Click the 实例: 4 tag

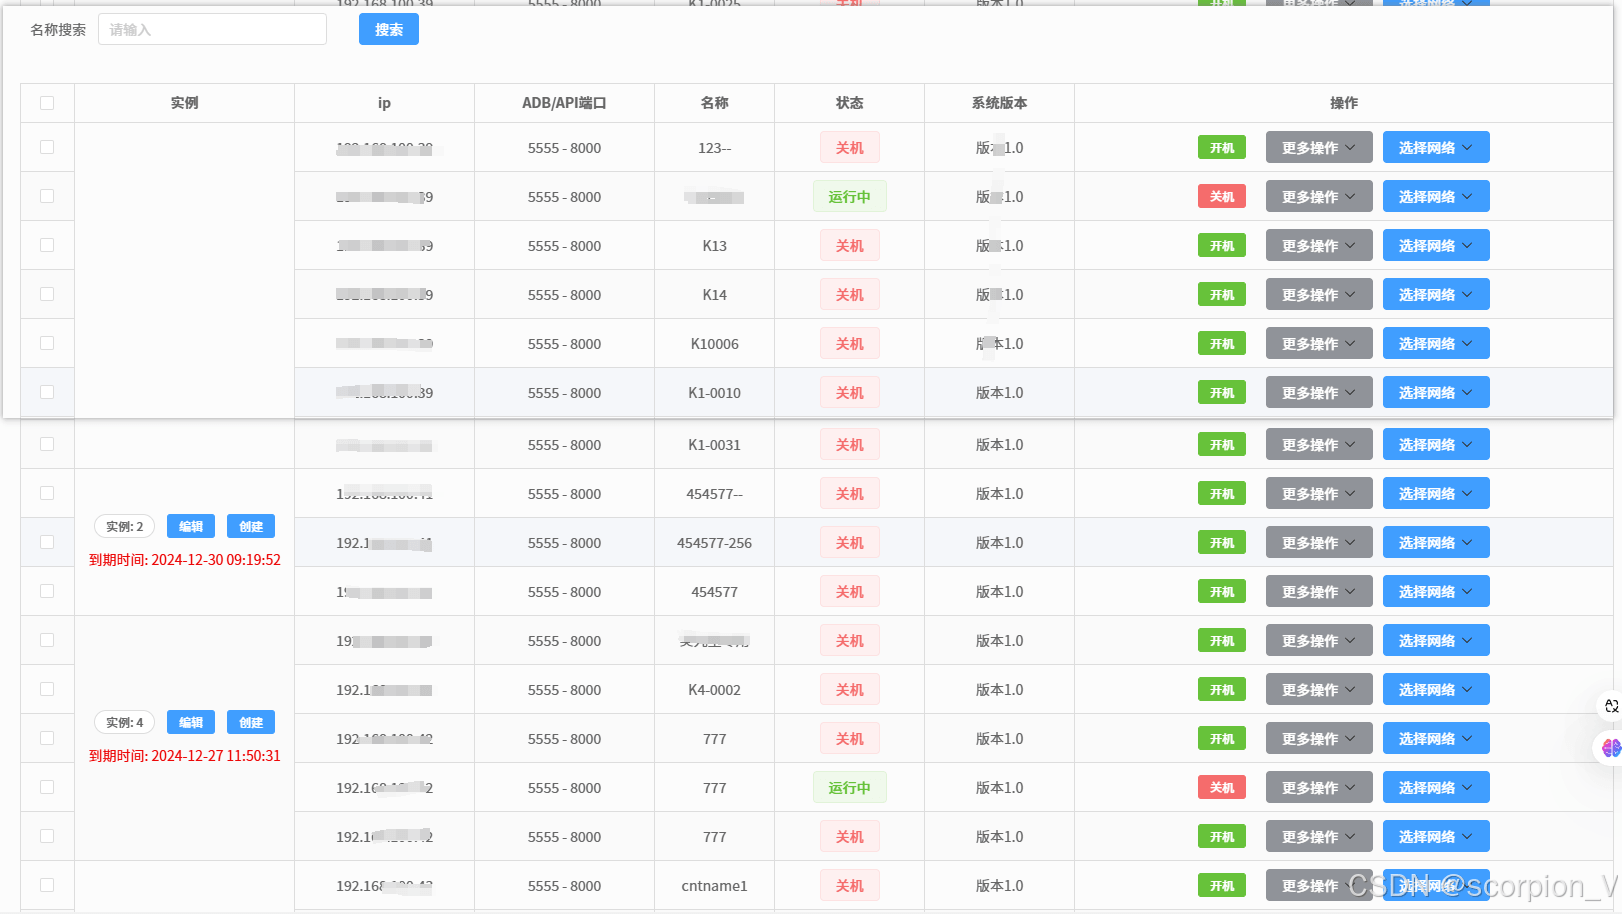click(125, 722)
